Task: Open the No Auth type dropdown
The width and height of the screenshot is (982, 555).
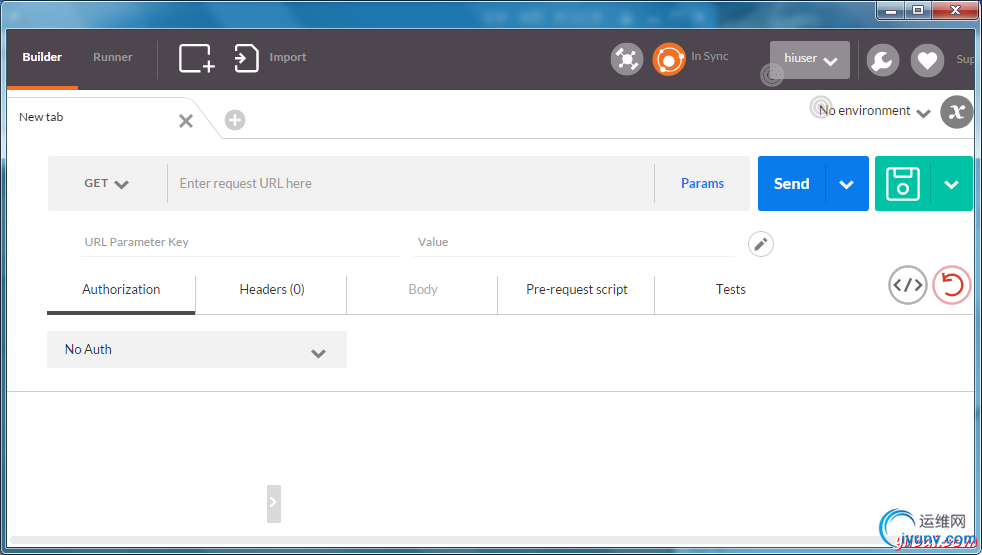Action: [197, 350]
